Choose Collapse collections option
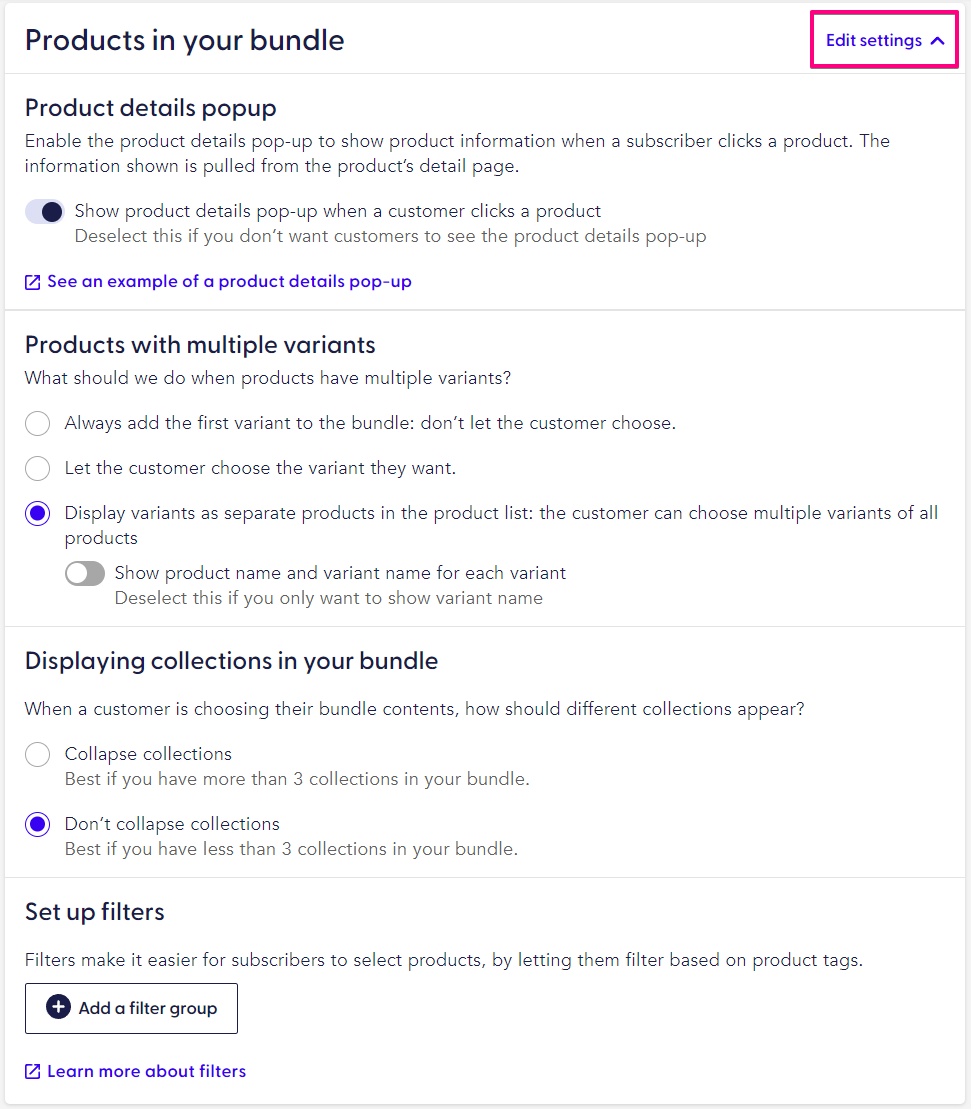The height and width of the screenshot is (1109, 971). click(37, 754)
